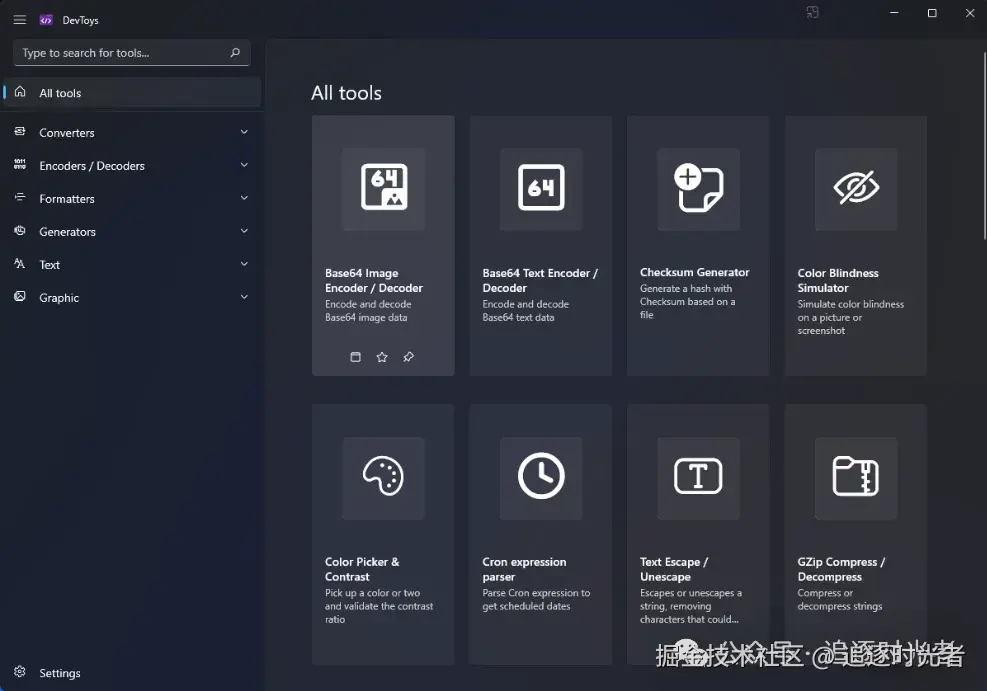Expand the Encoders / Decoders chevron
The image size is (987, 691).
[x=244, y=164]
